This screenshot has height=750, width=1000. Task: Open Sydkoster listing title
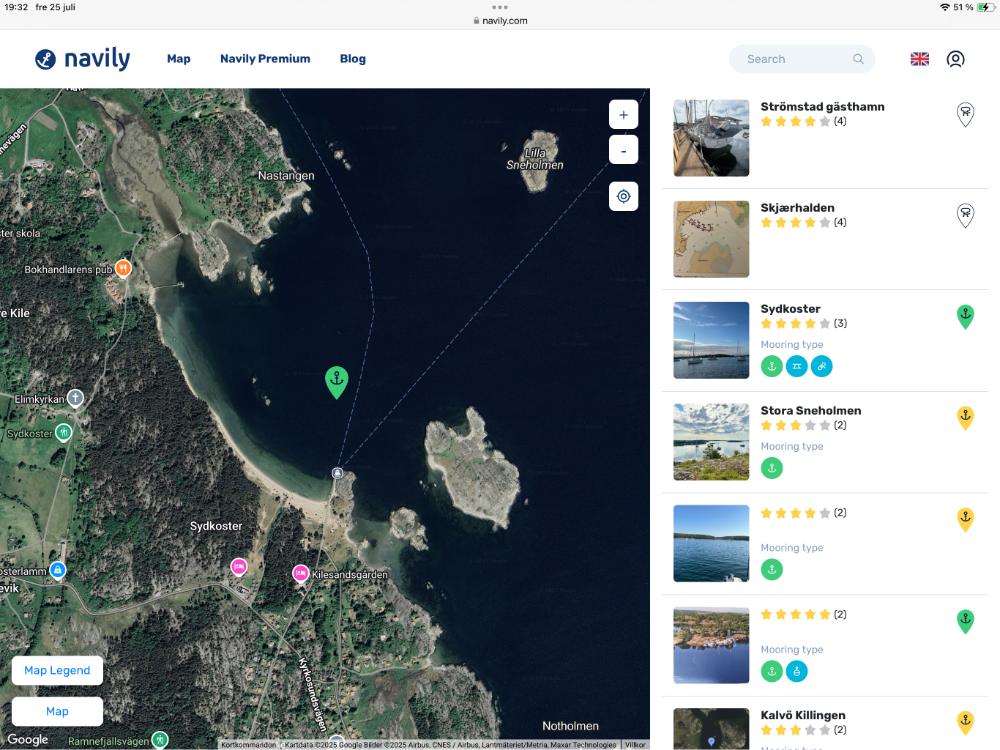coord(790,309)
